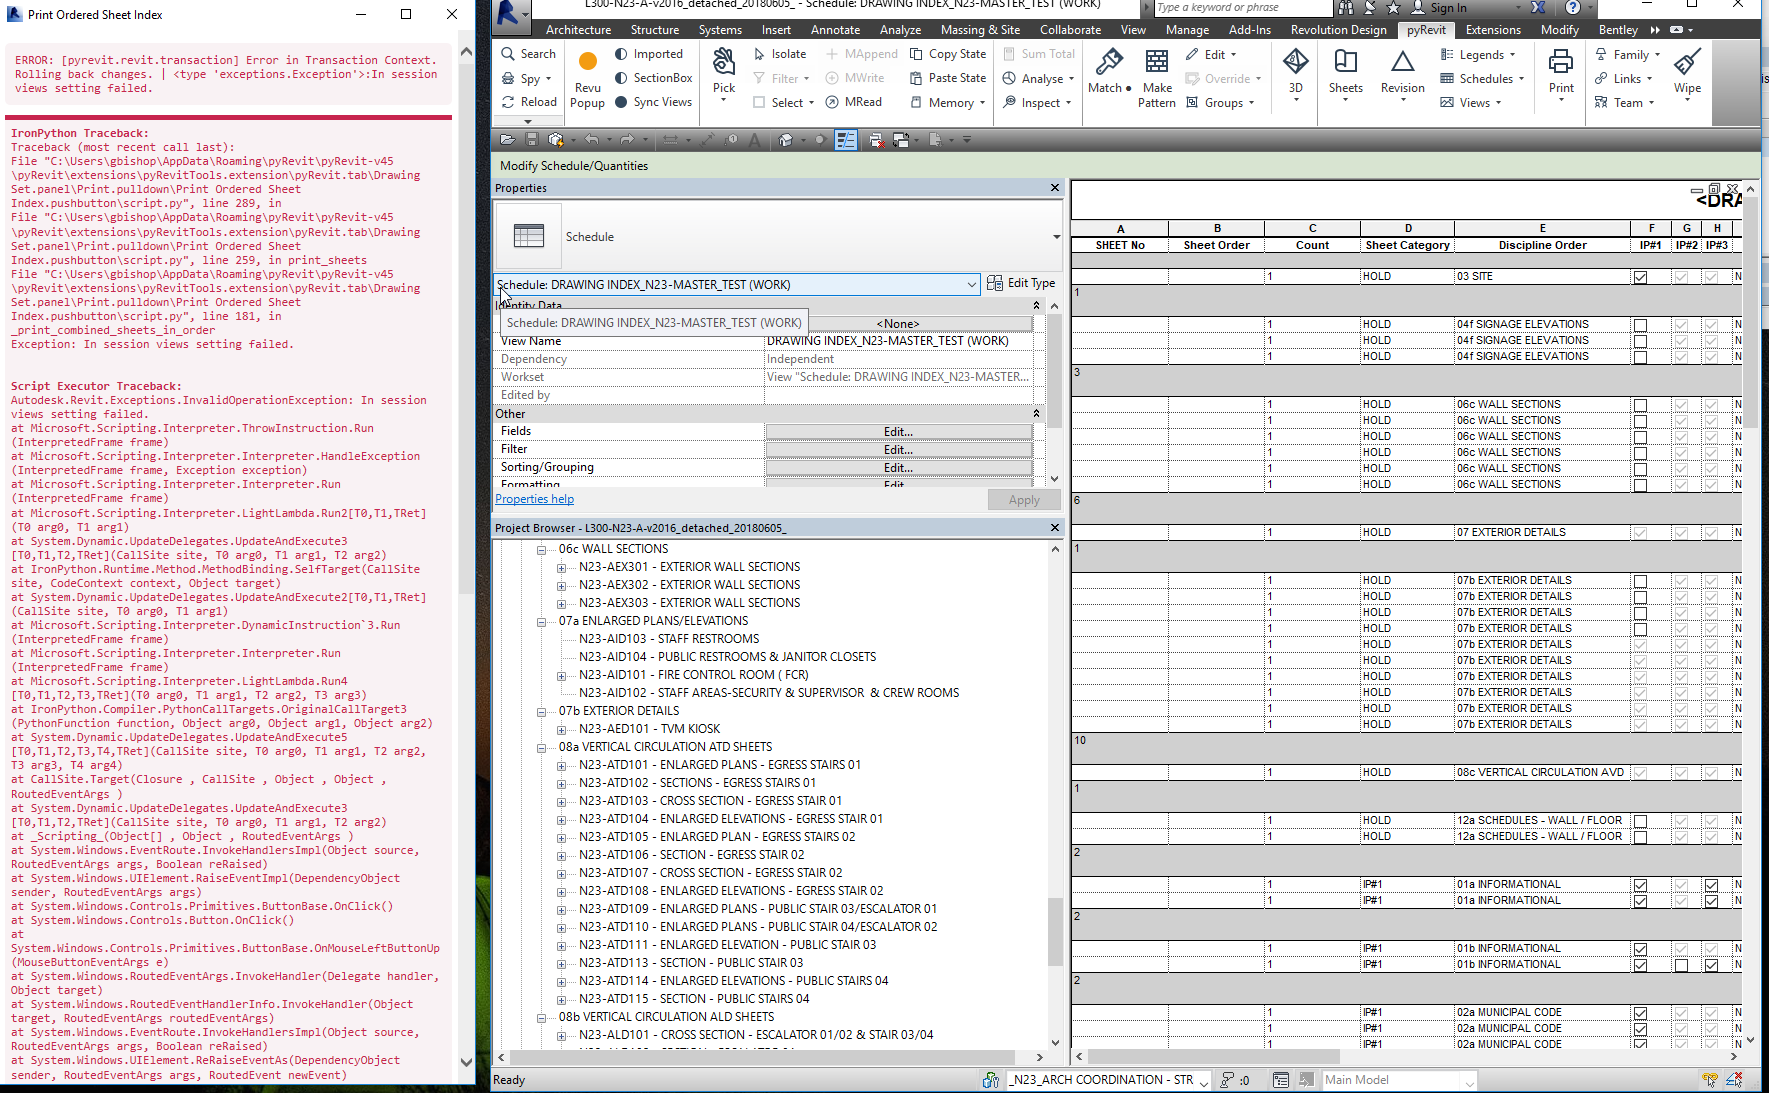Open the Make Pattern tool
The height and width of the screenshot is (1093, 1769).
[x=1157, y=79]
